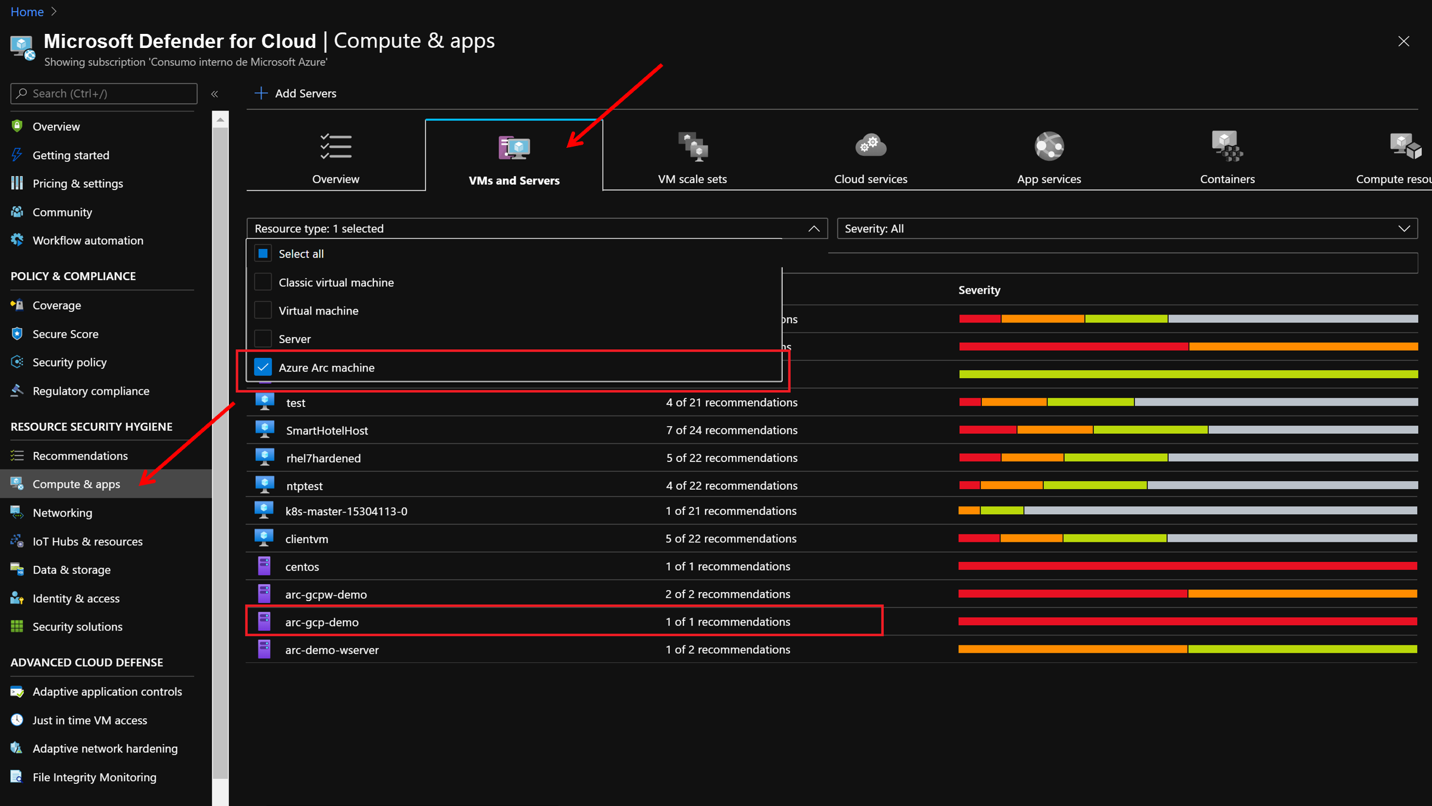Viewport: 1432px width, 806px height.
Task: Collapse the left sidebar with the chevron
Action: [x=215, y=94]
